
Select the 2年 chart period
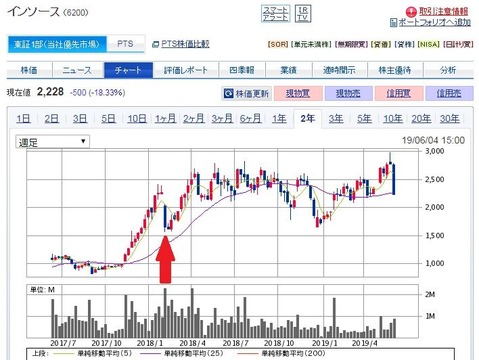(x=308, y=119)
